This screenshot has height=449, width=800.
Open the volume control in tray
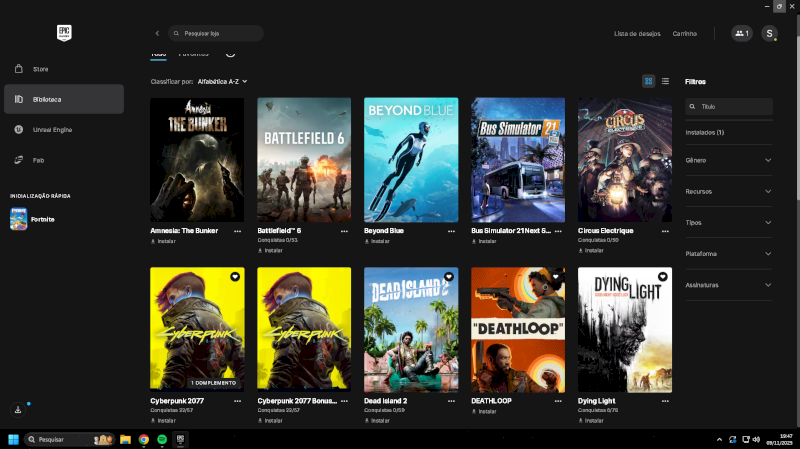coord(756,439)
